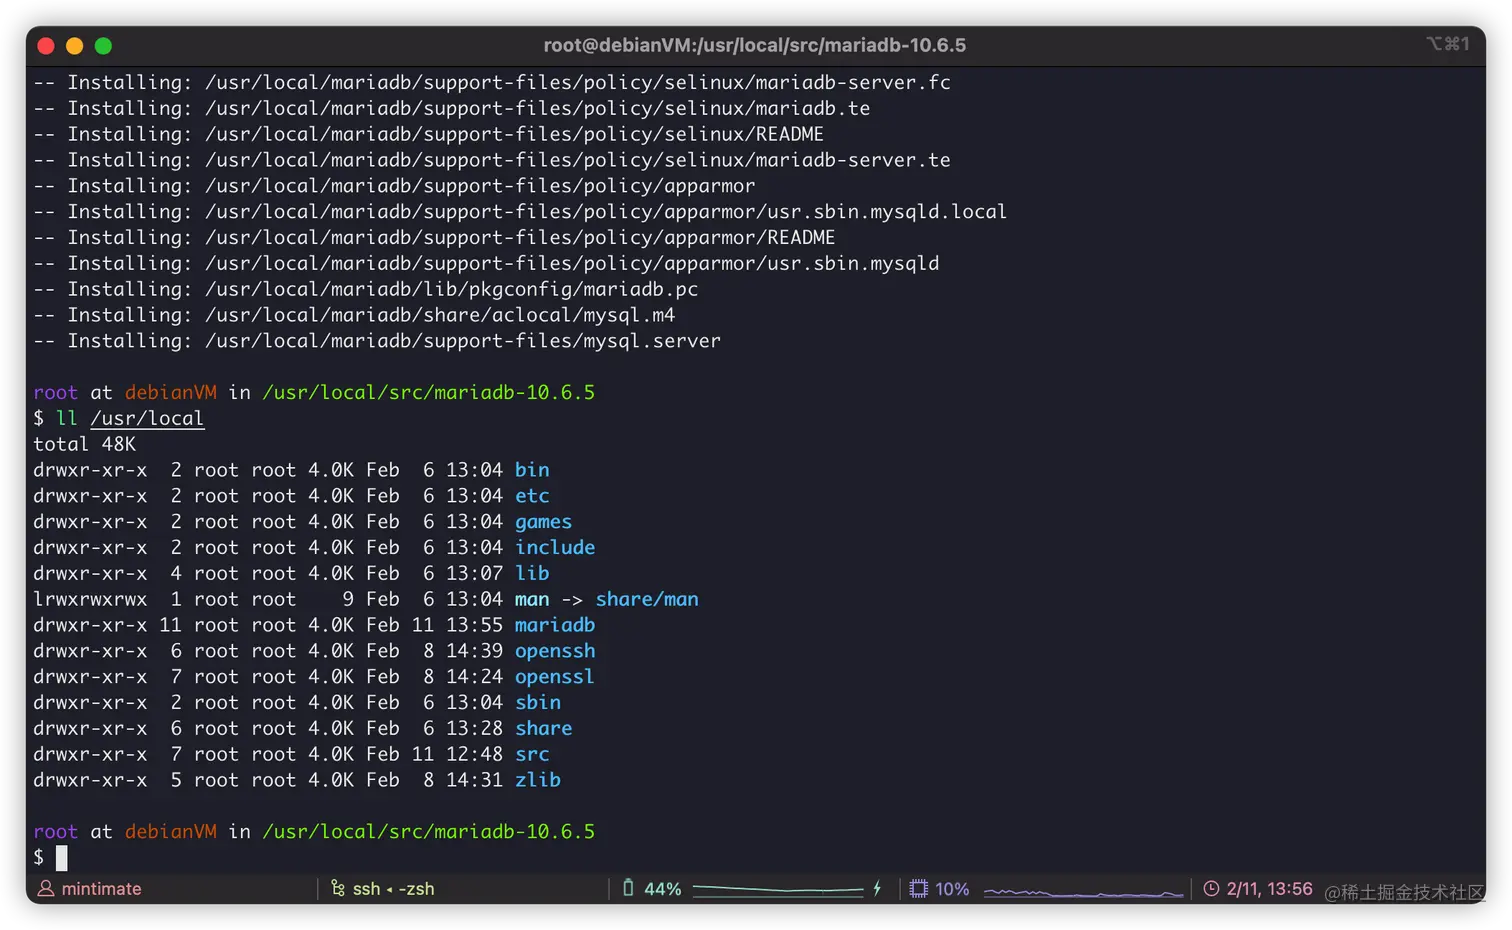Open the zlib directory link
Screen dimensions: 1512x930
[x=537, y=780]
